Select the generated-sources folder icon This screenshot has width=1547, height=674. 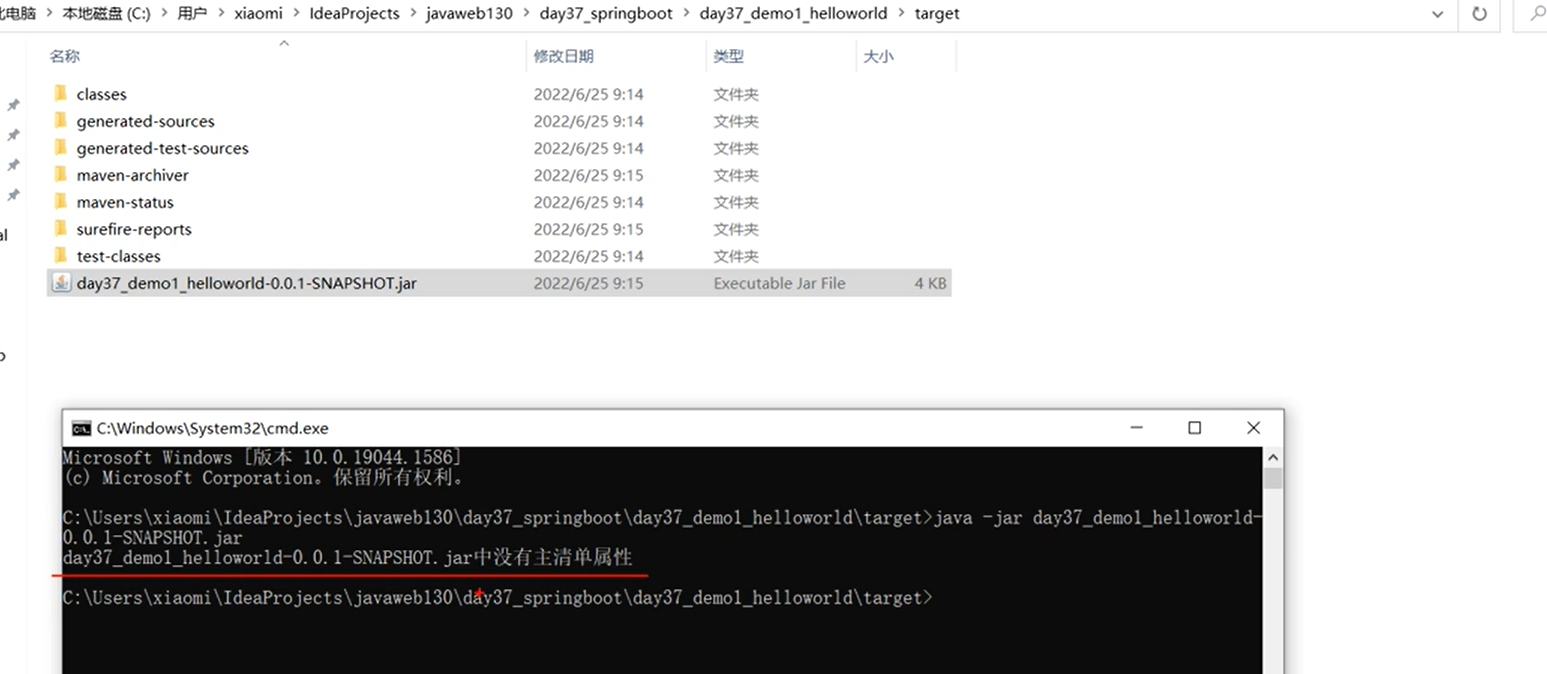pyautogui.click(x=60, y=121)
